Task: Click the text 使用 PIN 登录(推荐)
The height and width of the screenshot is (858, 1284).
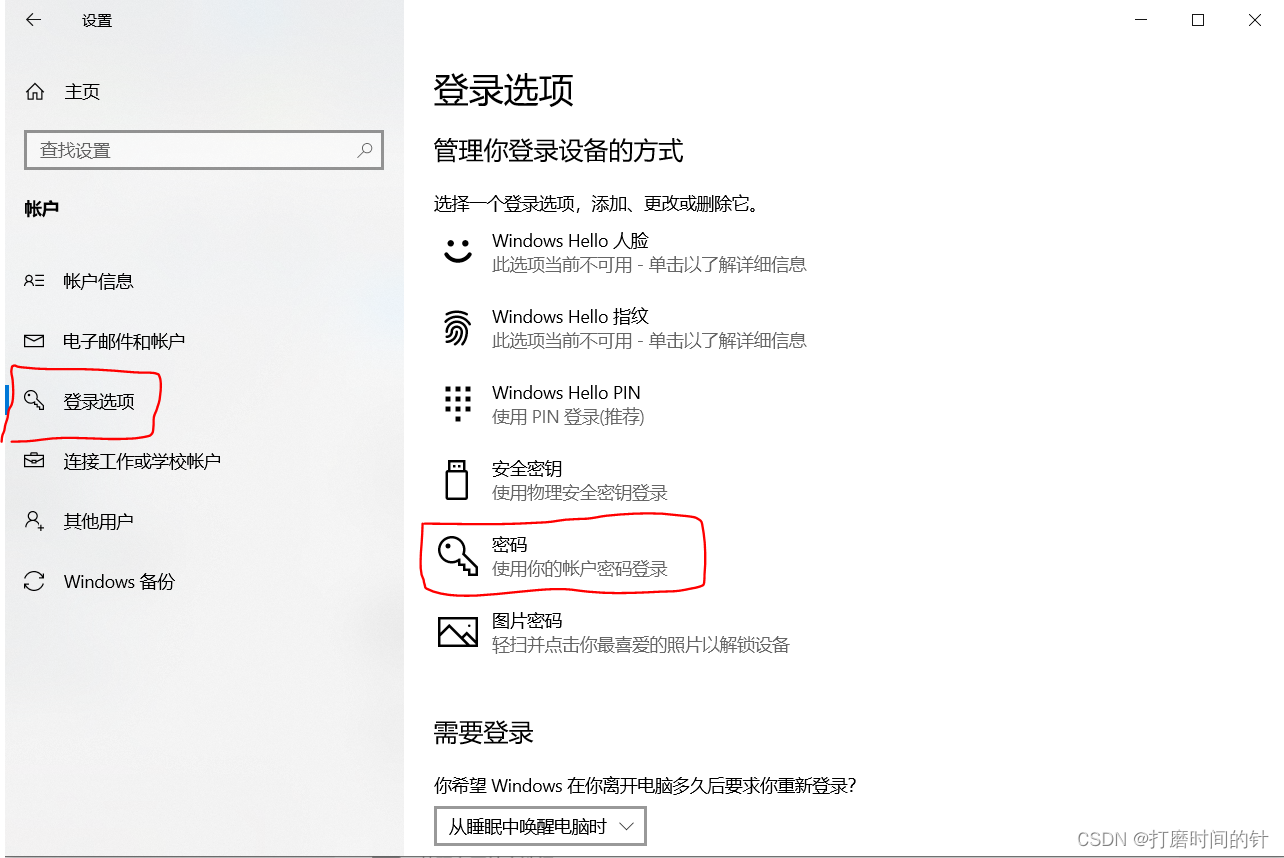Action: click(x=568, y=417)
